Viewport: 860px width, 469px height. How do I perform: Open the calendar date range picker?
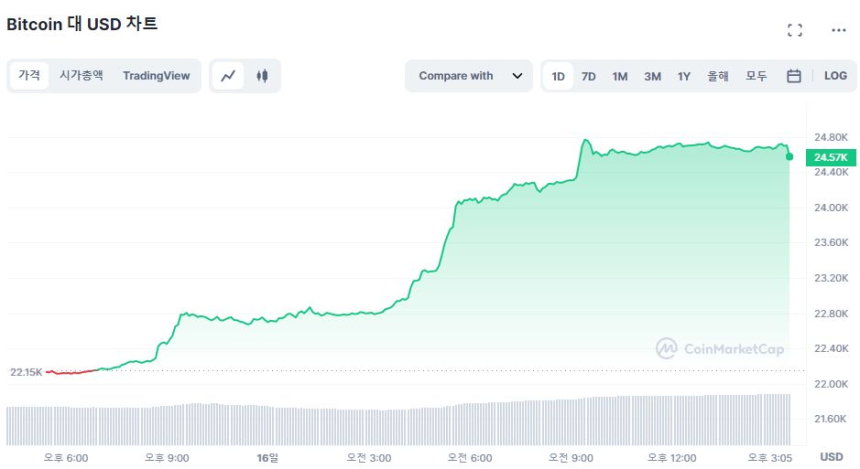(794, 76)
